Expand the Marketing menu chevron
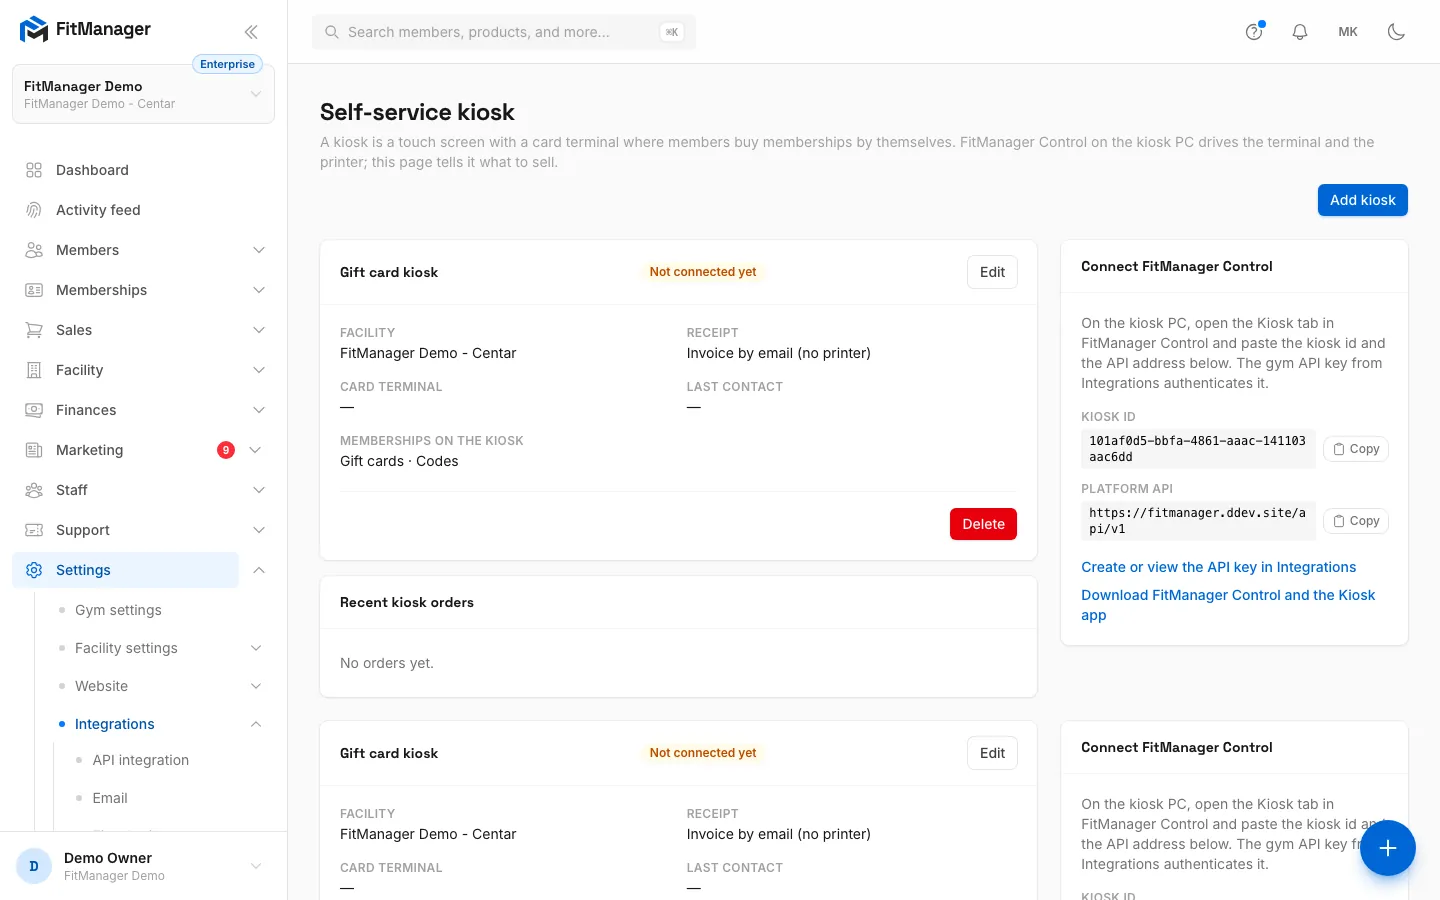Screen dimensions: 1440x900 [x=255, y=450]
